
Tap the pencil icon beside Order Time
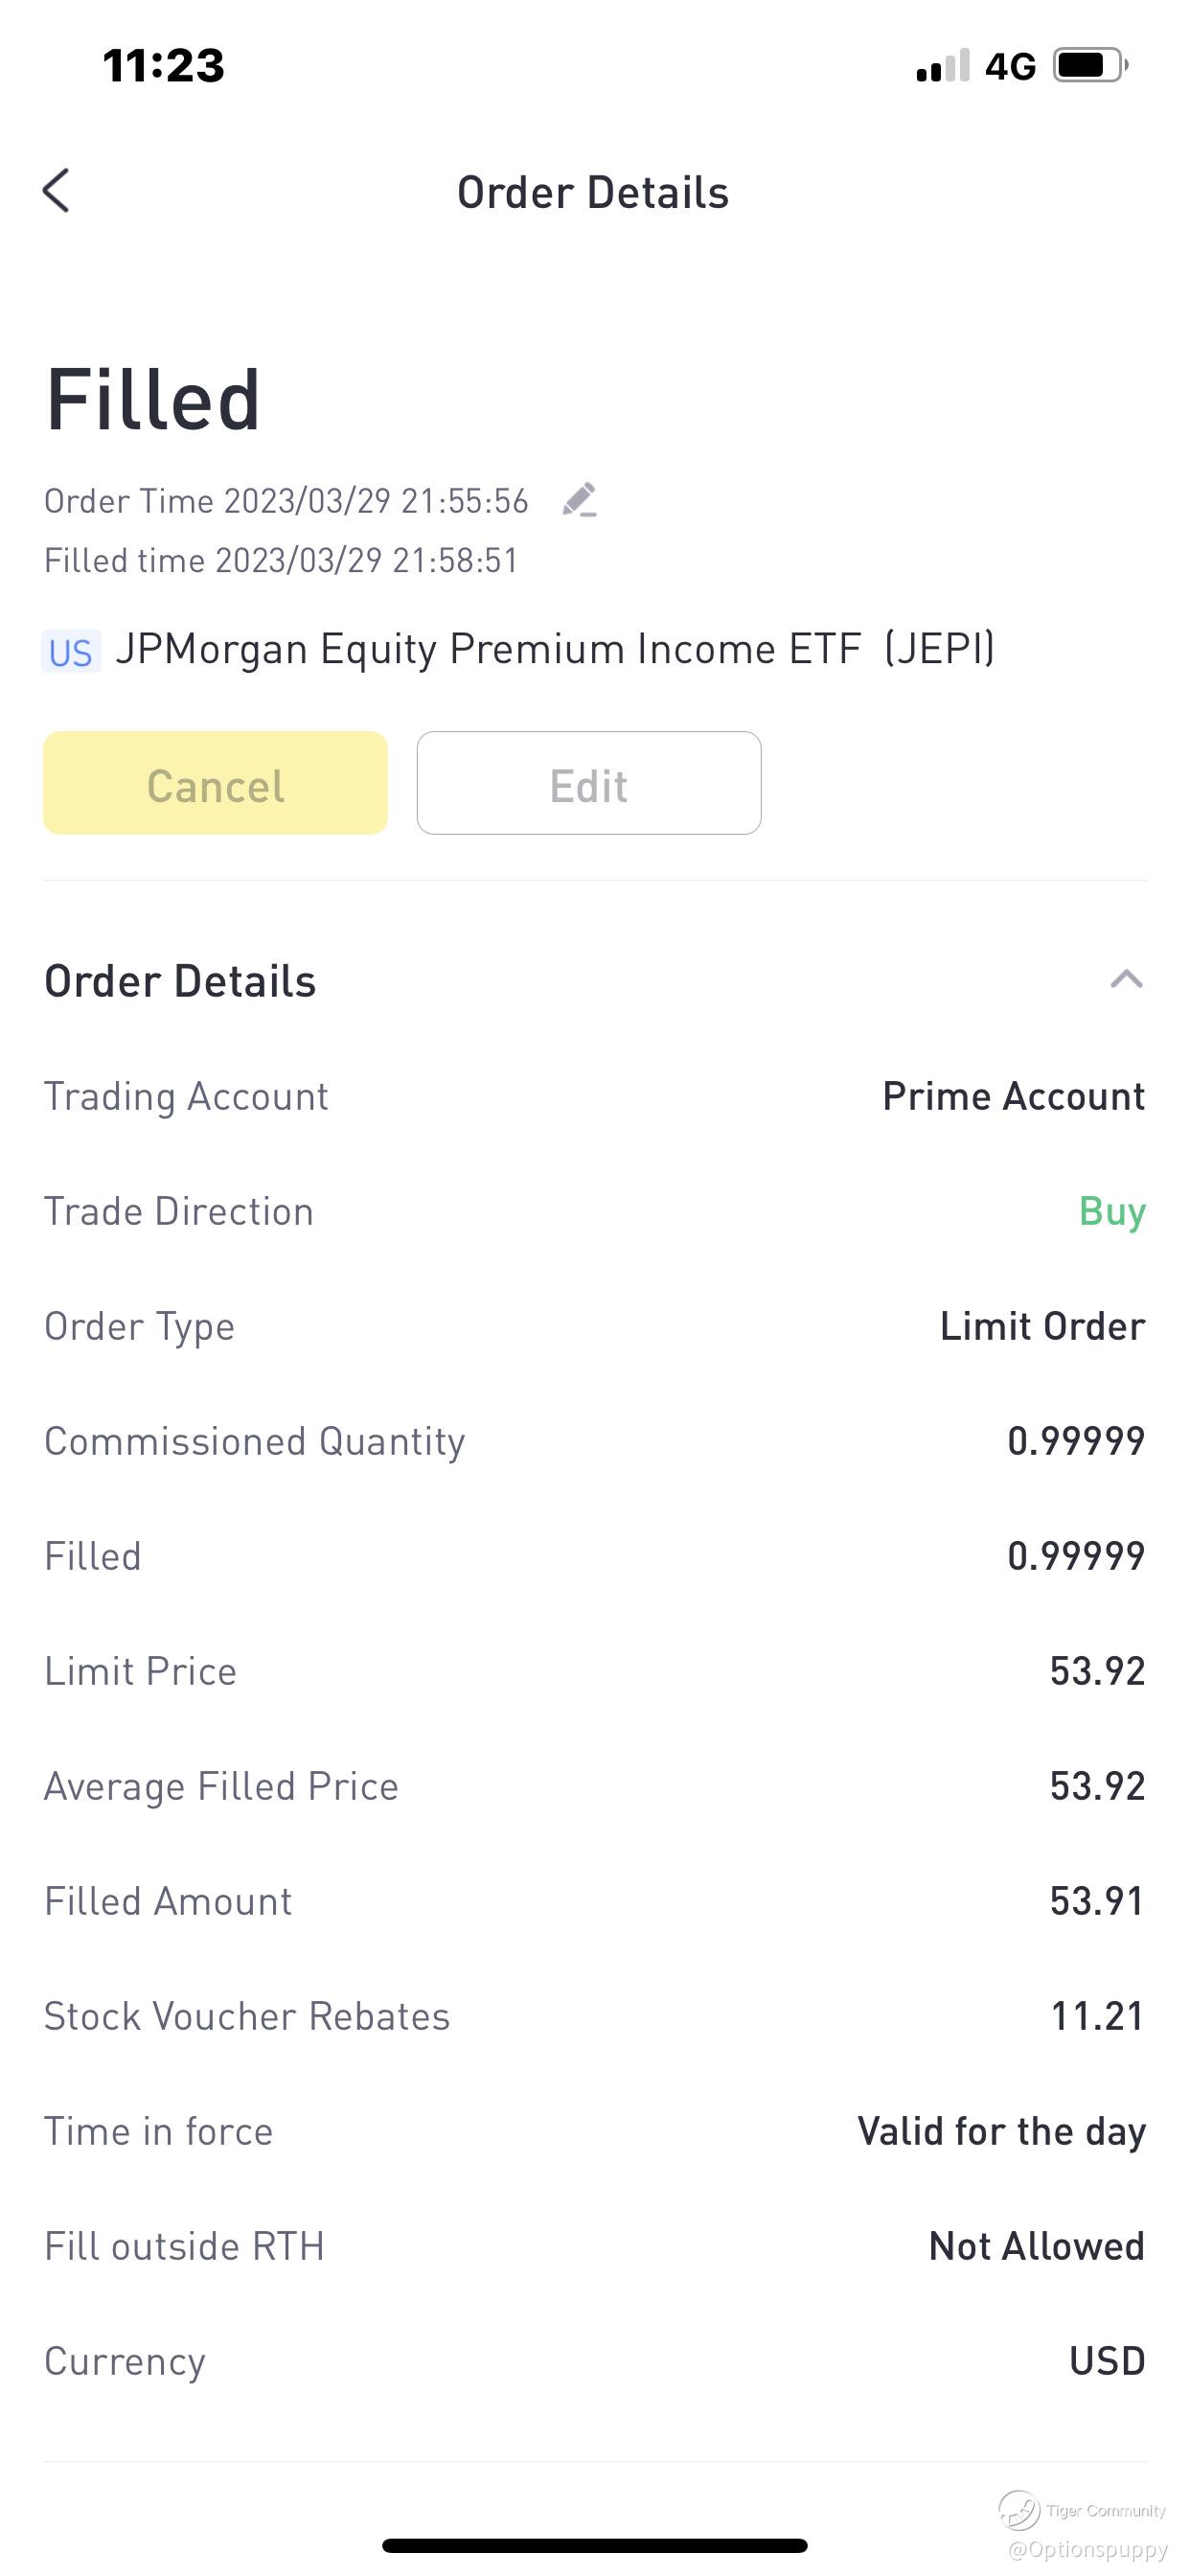(579, 499)
